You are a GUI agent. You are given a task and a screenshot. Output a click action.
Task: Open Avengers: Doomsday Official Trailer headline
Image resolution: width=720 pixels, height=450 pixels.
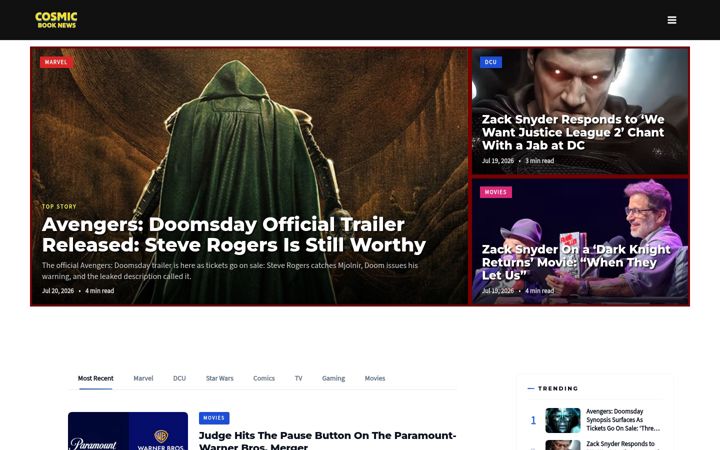click(x=234, y=235)
